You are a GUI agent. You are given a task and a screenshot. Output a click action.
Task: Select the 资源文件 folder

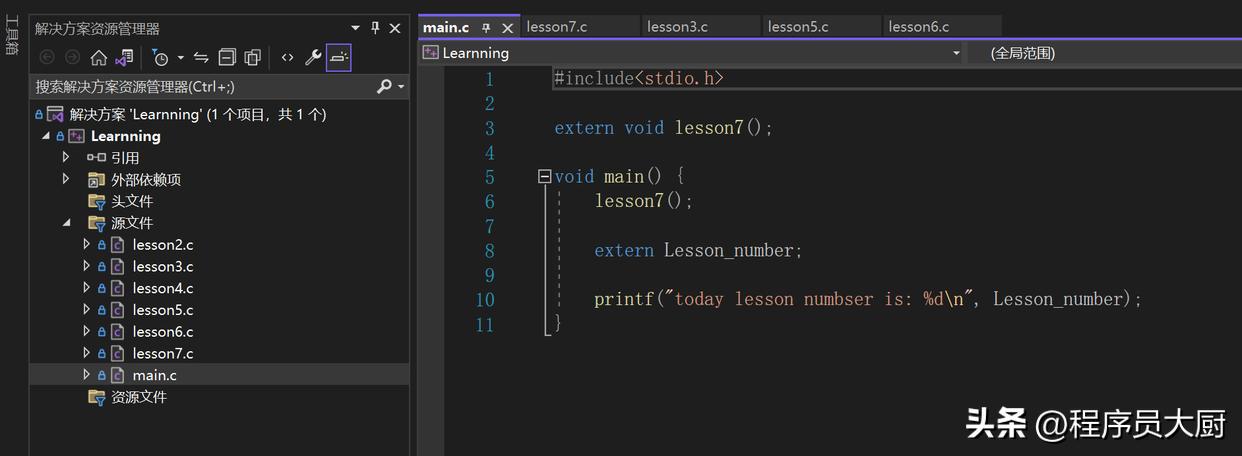[138, 397]
